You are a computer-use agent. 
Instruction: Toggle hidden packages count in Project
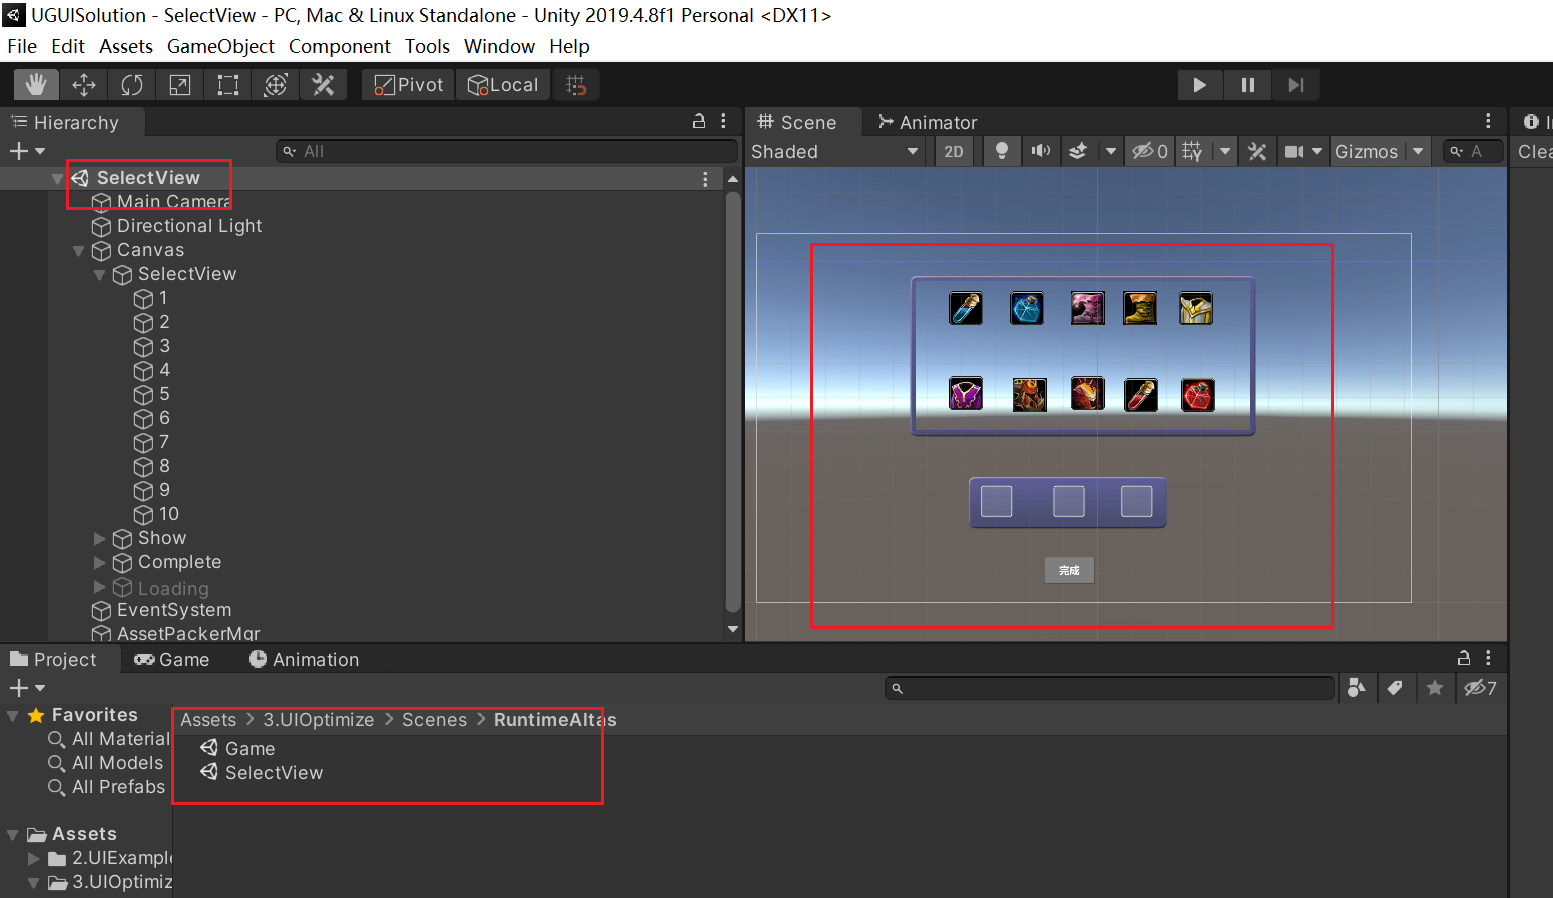[1480, 688]
